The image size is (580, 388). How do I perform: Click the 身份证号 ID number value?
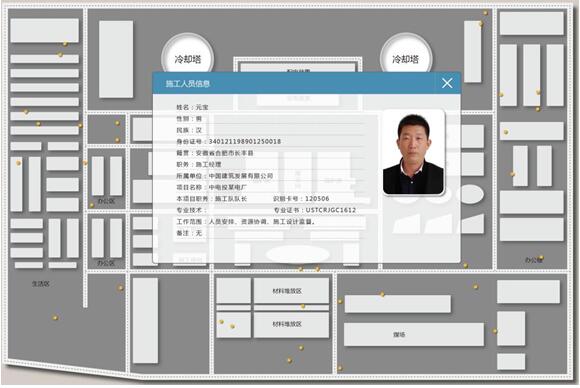coord(245,141)
